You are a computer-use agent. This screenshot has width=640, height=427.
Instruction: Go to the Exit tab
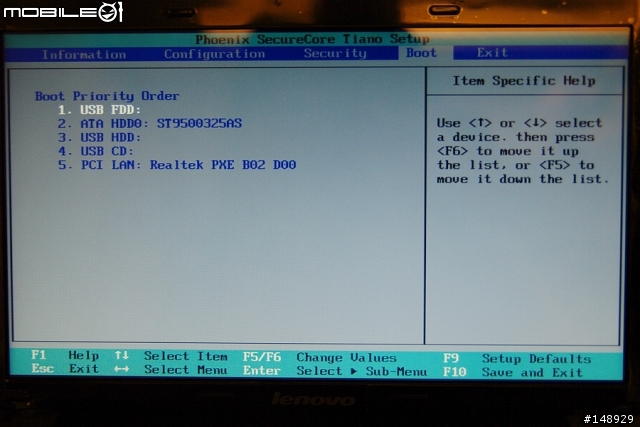tap(492, 52)
